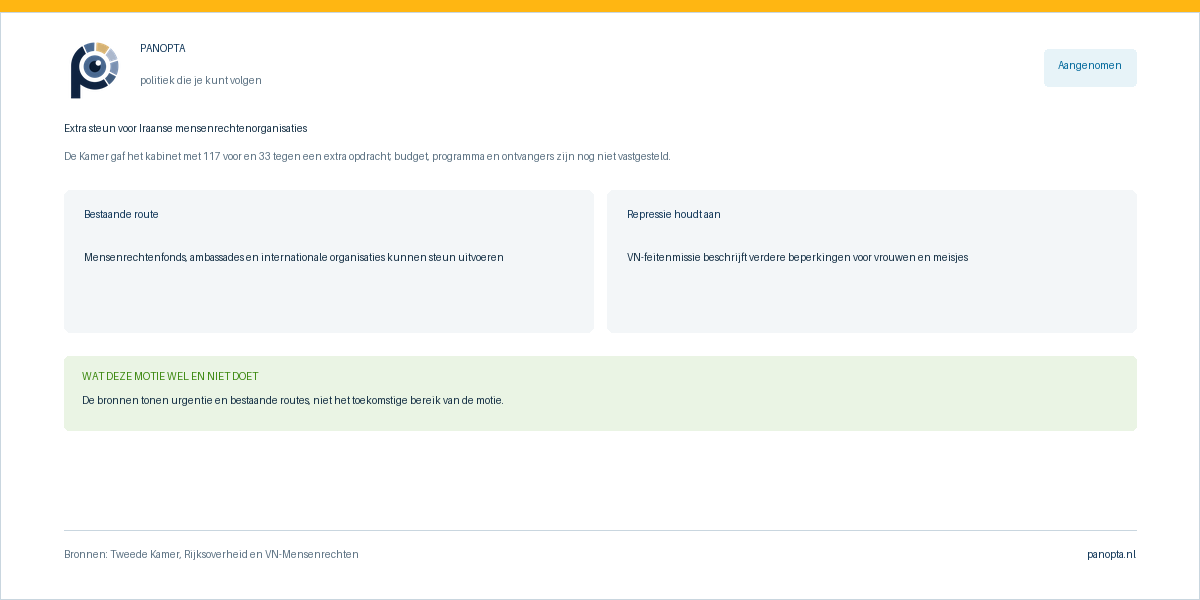The height and width of the screenshot is (600, 1200).
Task: Select the 'Bestaande route' card title
Action: 121,214
